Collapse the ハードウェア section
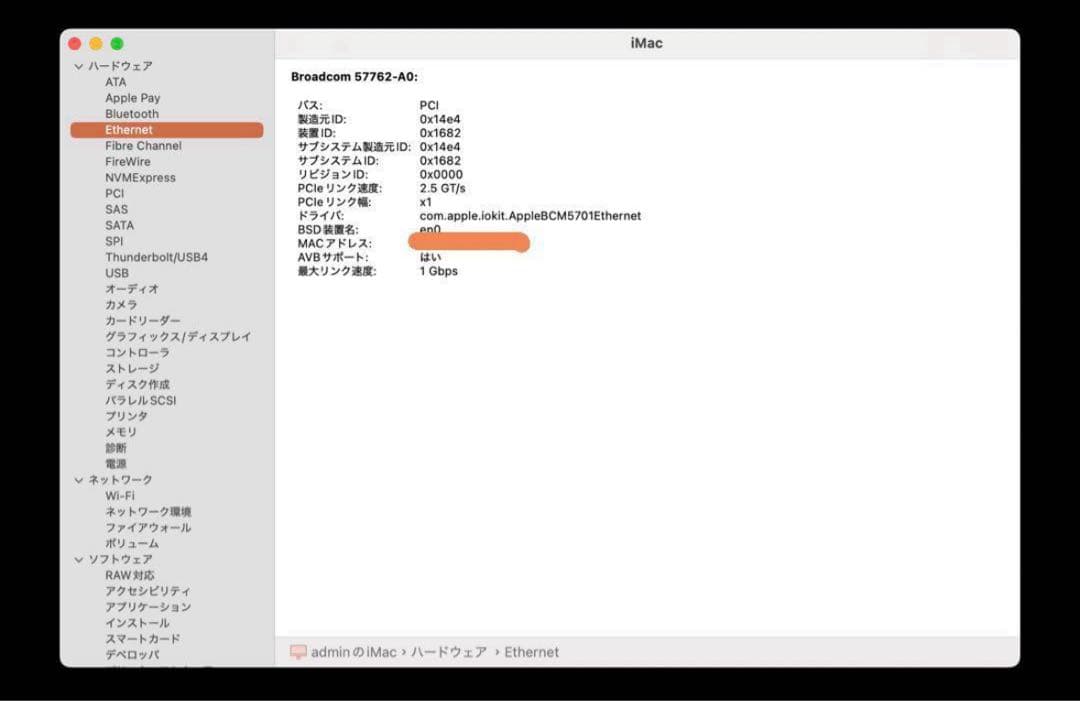 78,65
